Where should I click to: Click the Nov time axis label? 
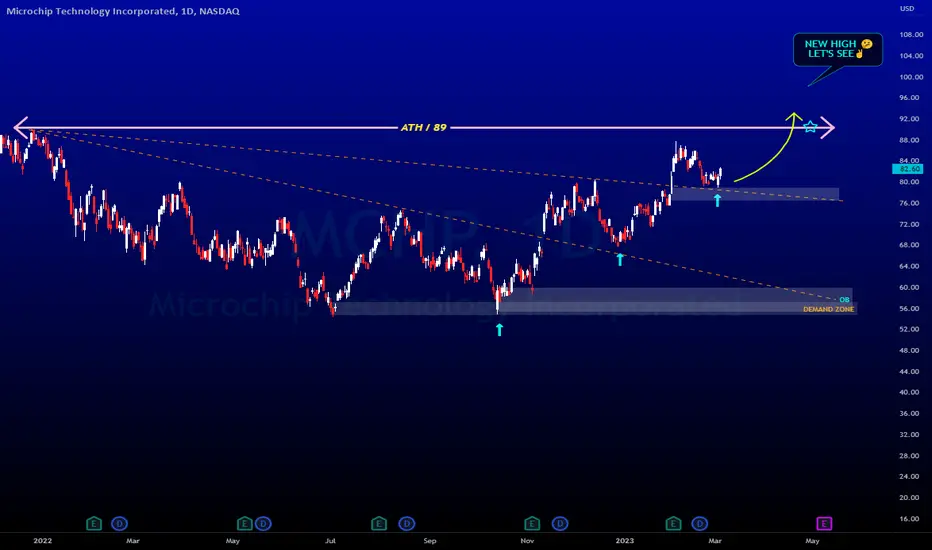click(527, 541)
